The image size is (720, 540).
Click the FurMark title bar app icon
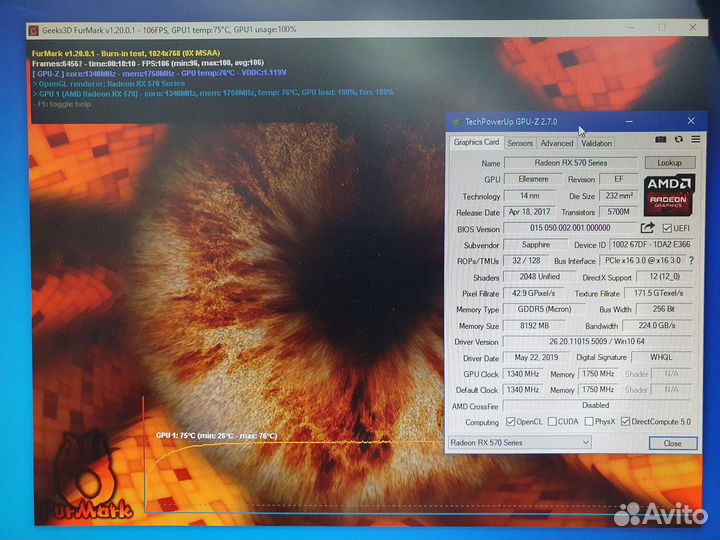(34, 30)
